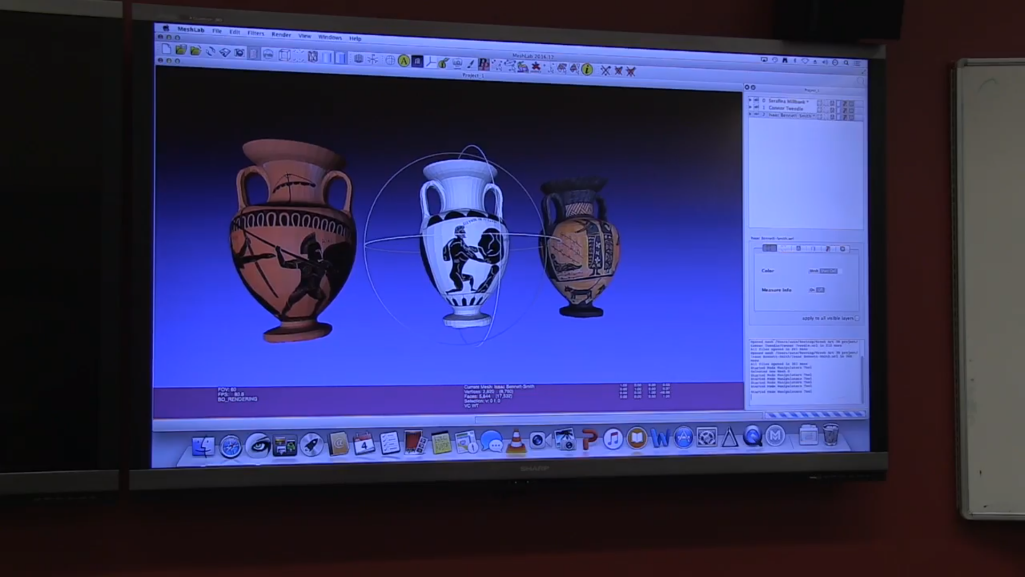This screenshot has width=1025, height=577.
Task: Click Spotlight search in menu bar
Action: tap(846, 63)
